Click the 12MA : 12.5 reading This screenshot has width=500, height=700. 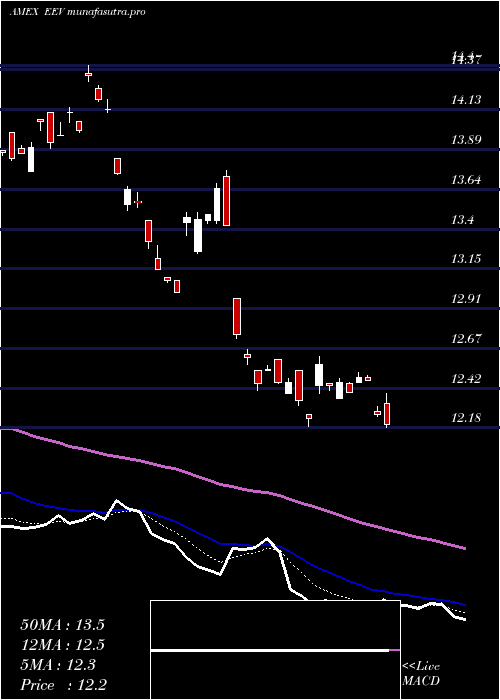62,645
